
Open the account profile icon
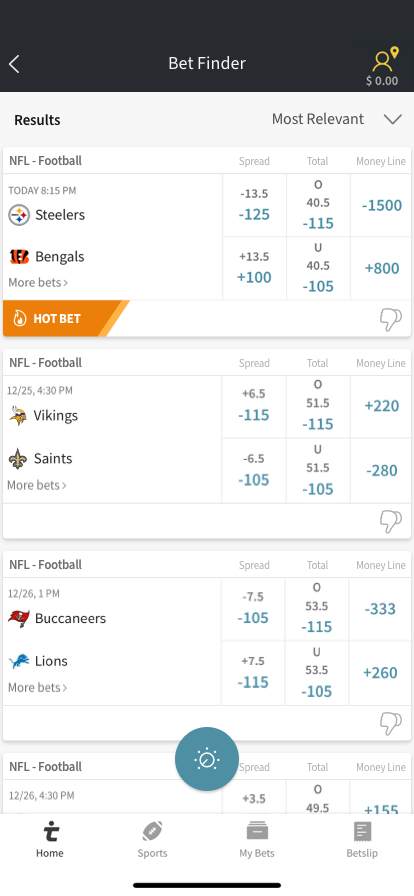coord(384,61)
